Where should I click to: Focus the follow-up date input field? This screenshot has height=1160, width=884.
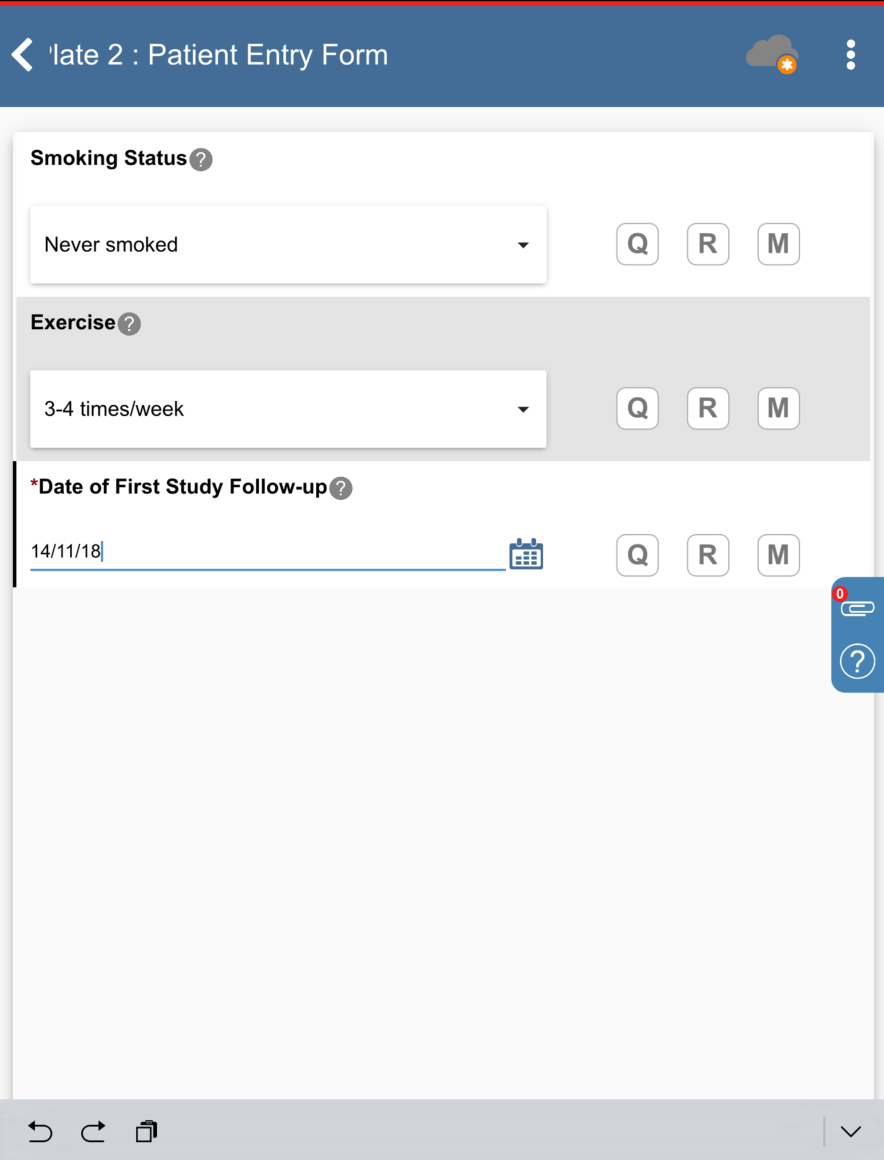(x=267, y=551)
